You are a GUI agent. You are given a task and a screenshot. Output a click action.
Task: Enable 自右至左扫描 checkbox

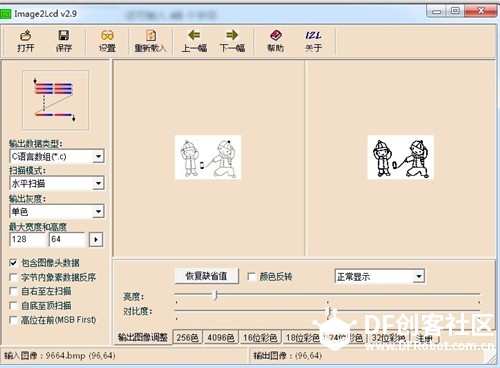[13, 291]
